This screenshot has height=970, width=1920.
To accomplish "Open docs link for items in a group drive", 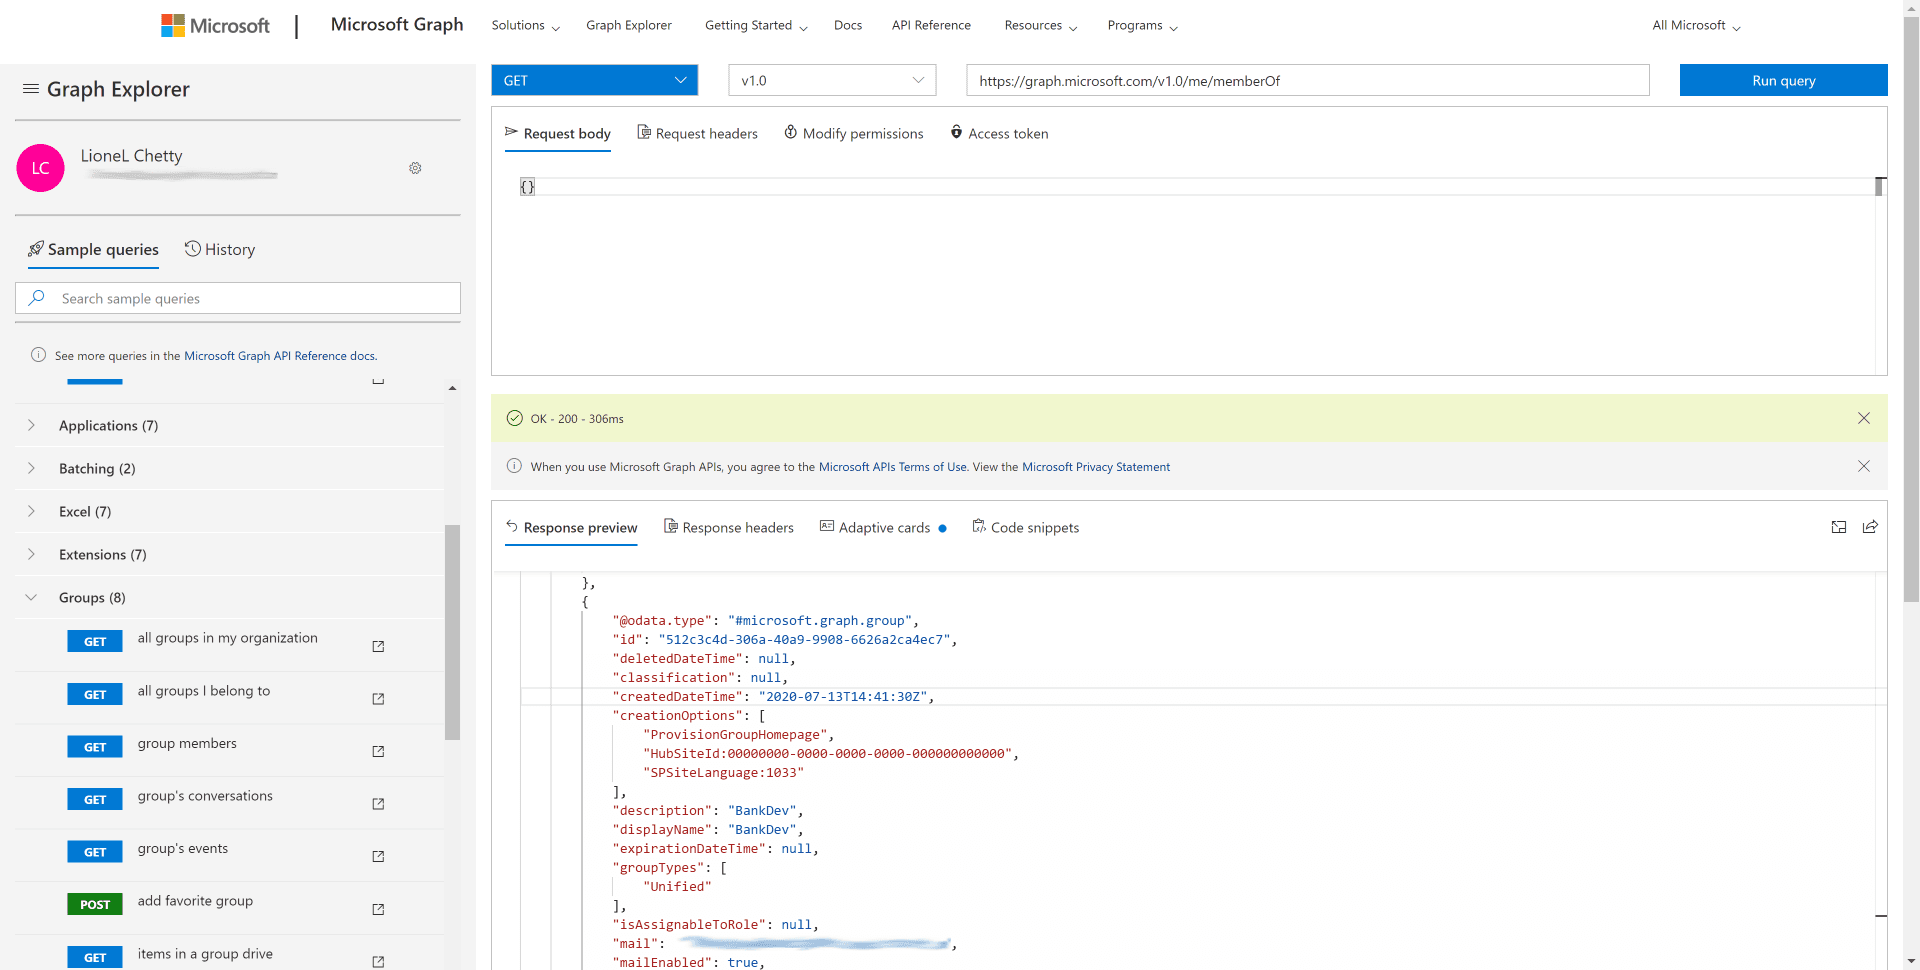I will pyautogui.click(x=378, y=961).
